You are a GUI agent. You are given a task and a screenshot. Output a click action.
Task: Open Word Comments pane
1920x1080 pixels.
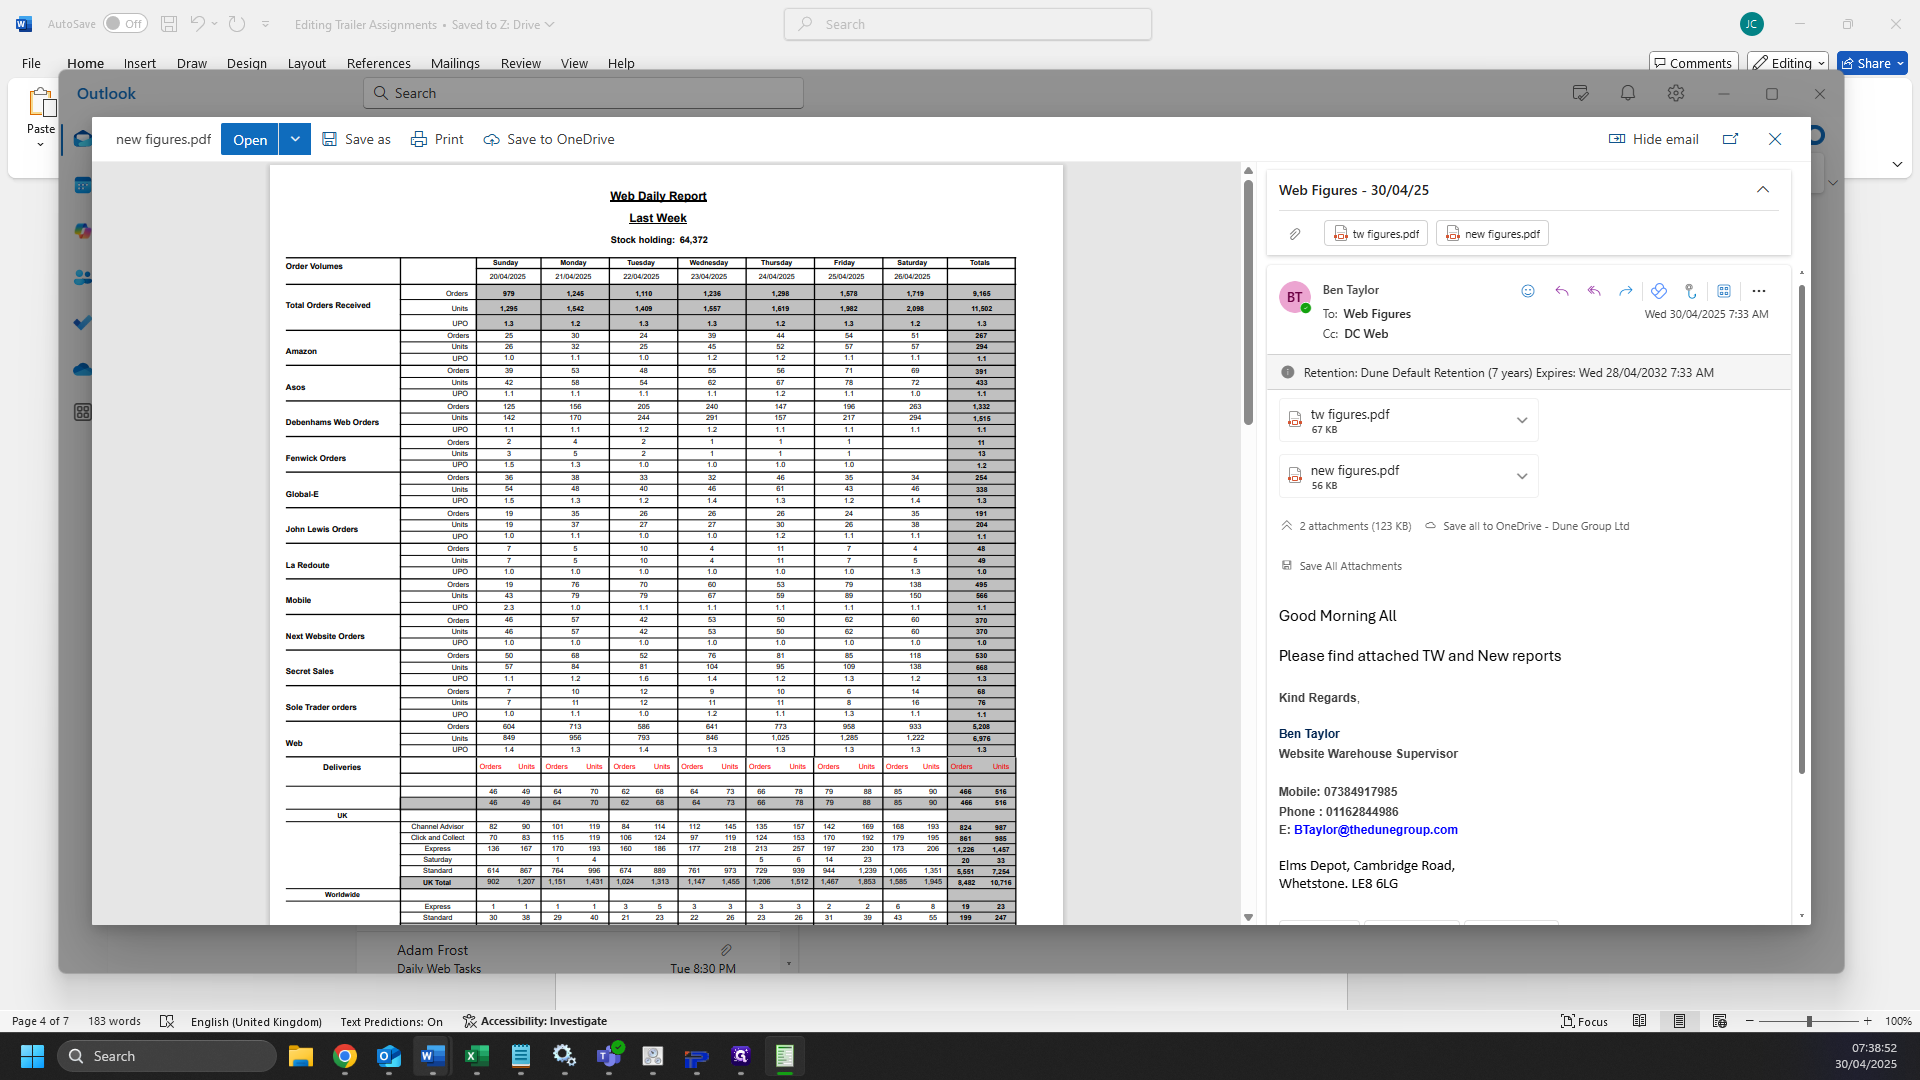tap(1694, 63)
